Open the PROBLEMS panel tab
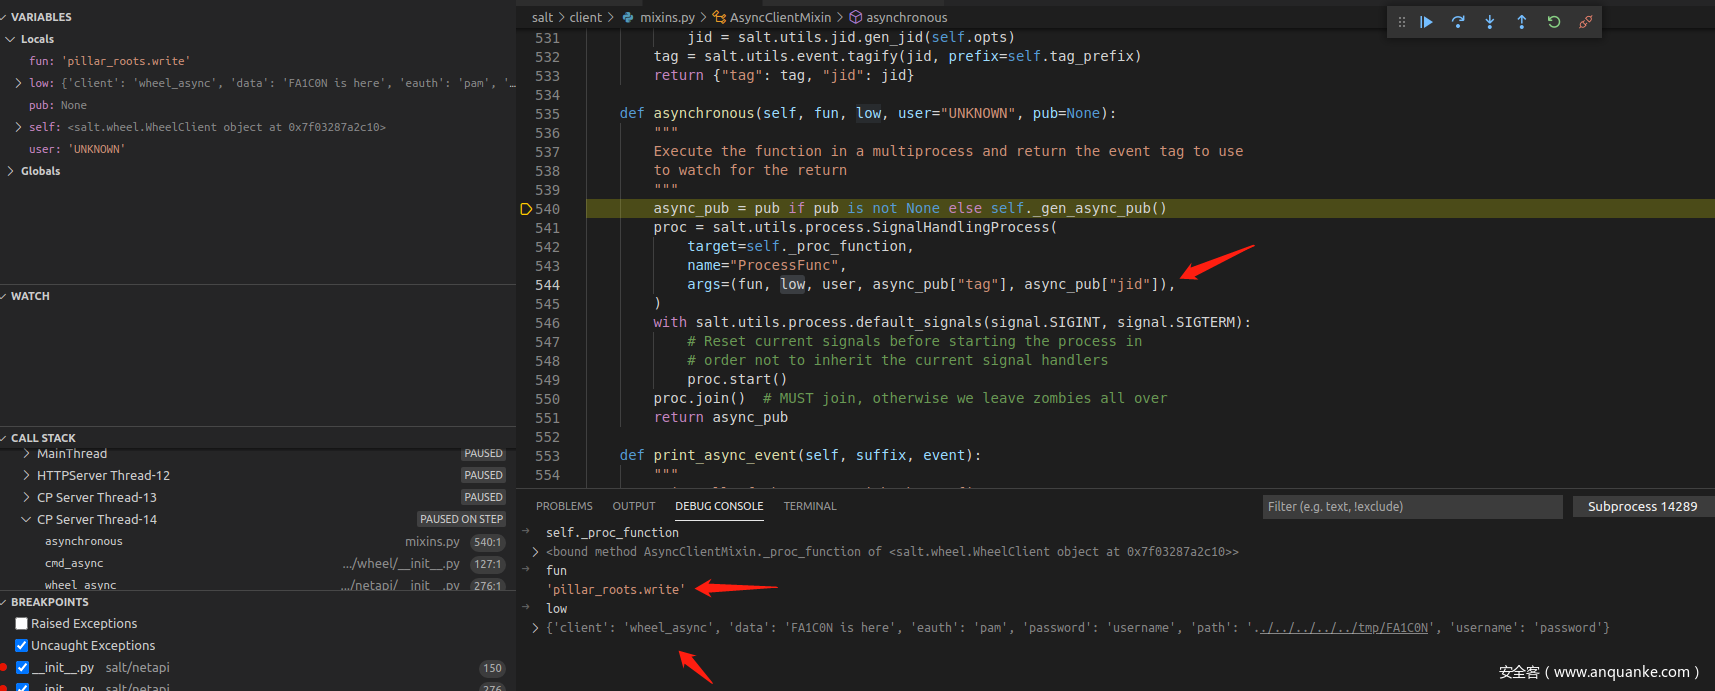Image resolution: width=1715 pixels, height=691 pixels. [564, 507]
